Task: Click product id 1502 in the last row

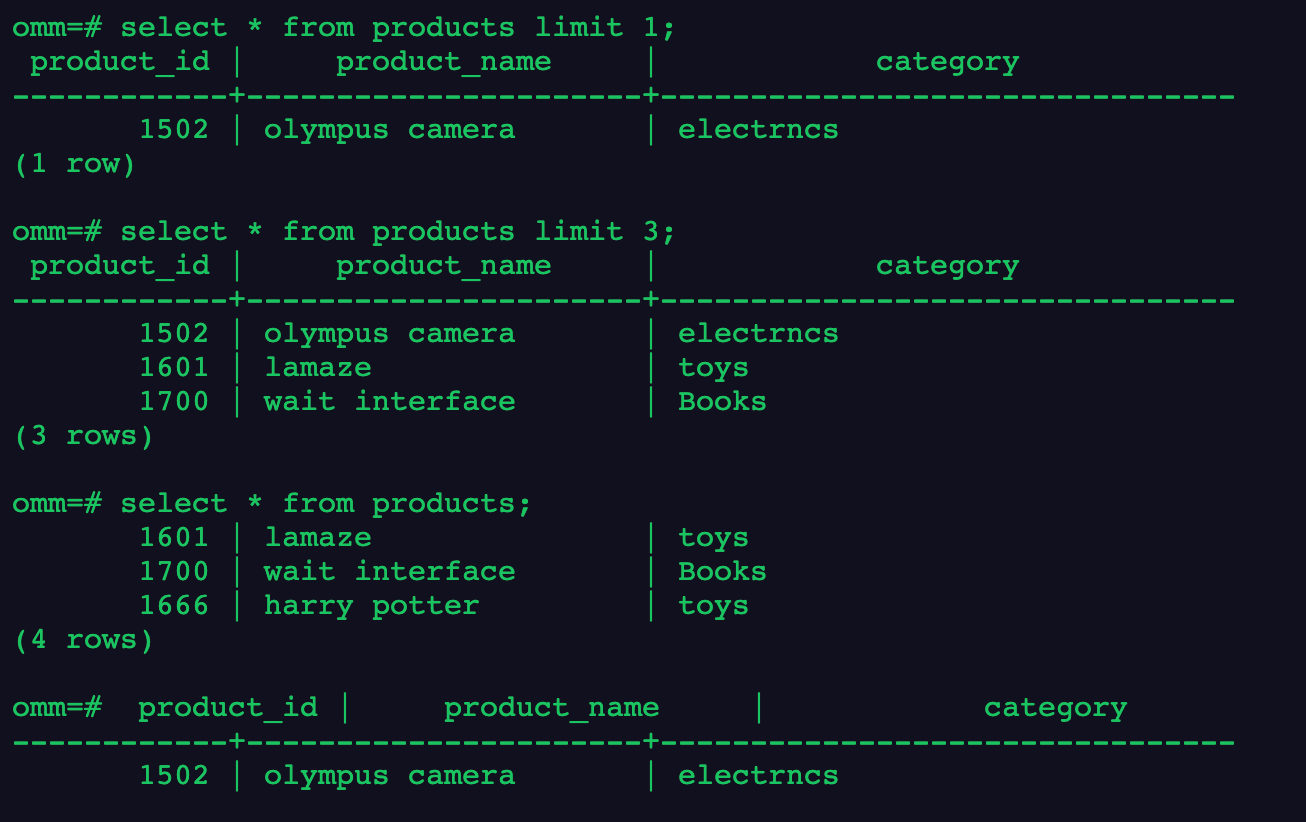Action: coord(174,776)
